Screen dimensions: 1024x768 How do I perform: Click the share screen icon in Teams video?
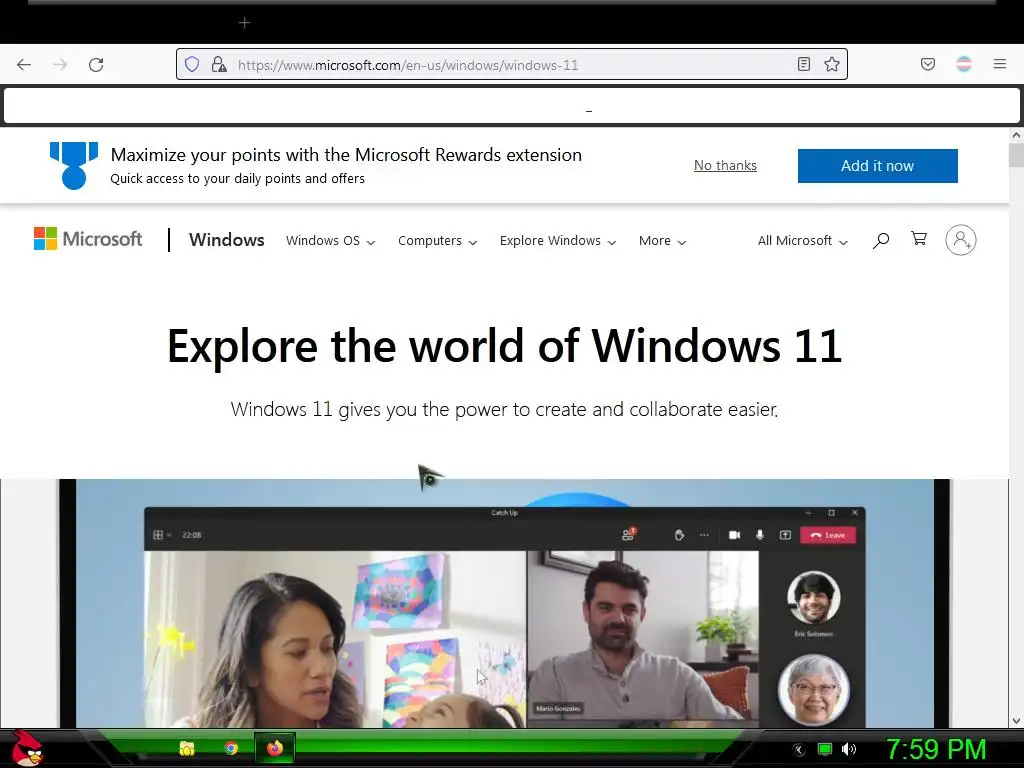point(785,535)
